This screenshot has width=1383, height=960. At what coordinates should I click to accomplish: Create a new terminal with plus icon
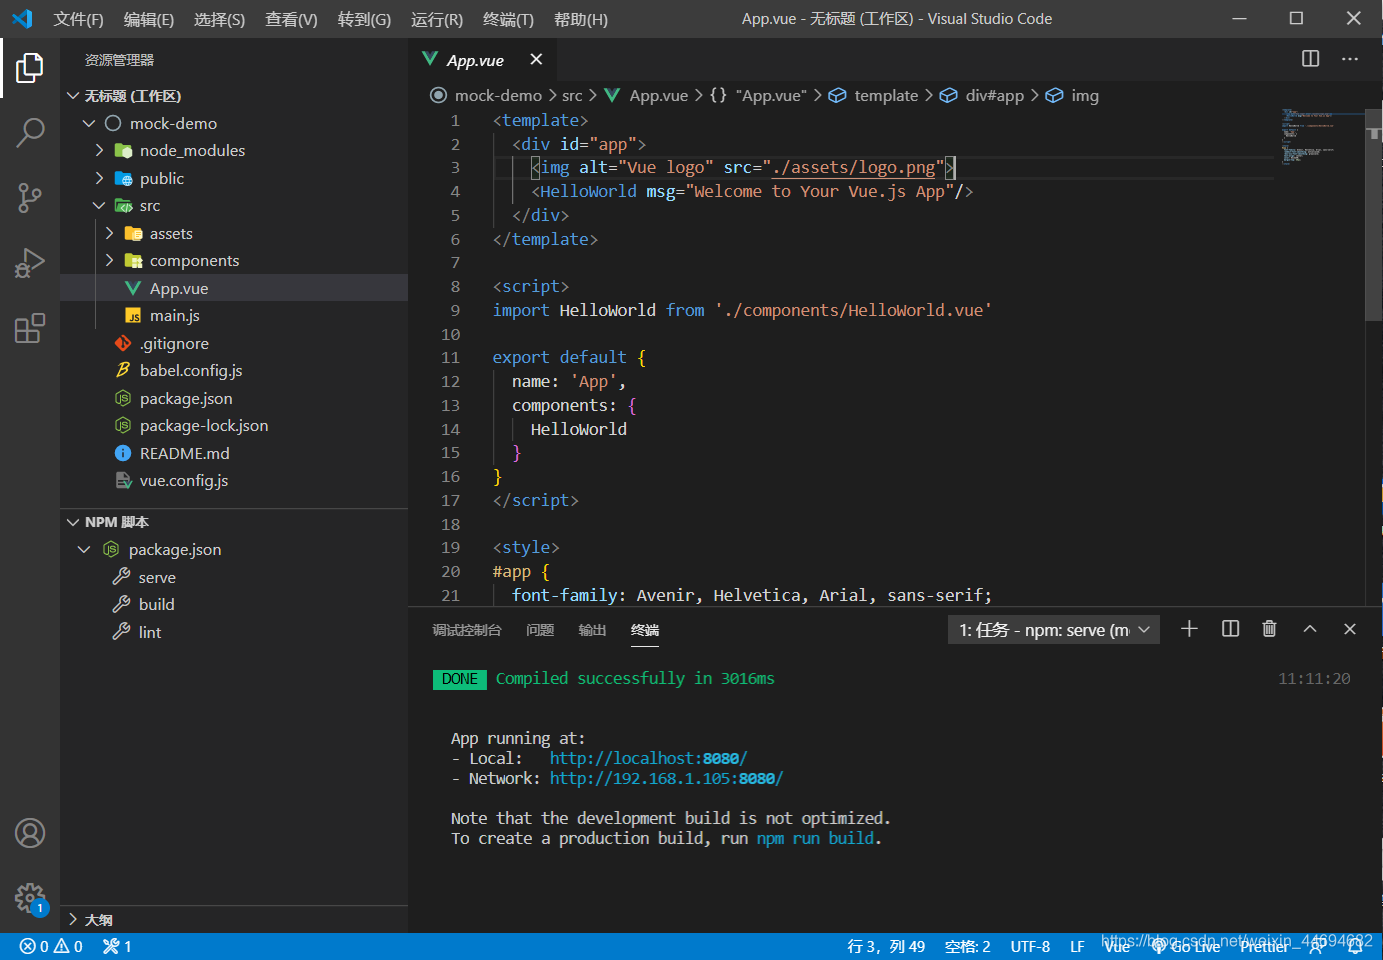[x=1189, y=629]
